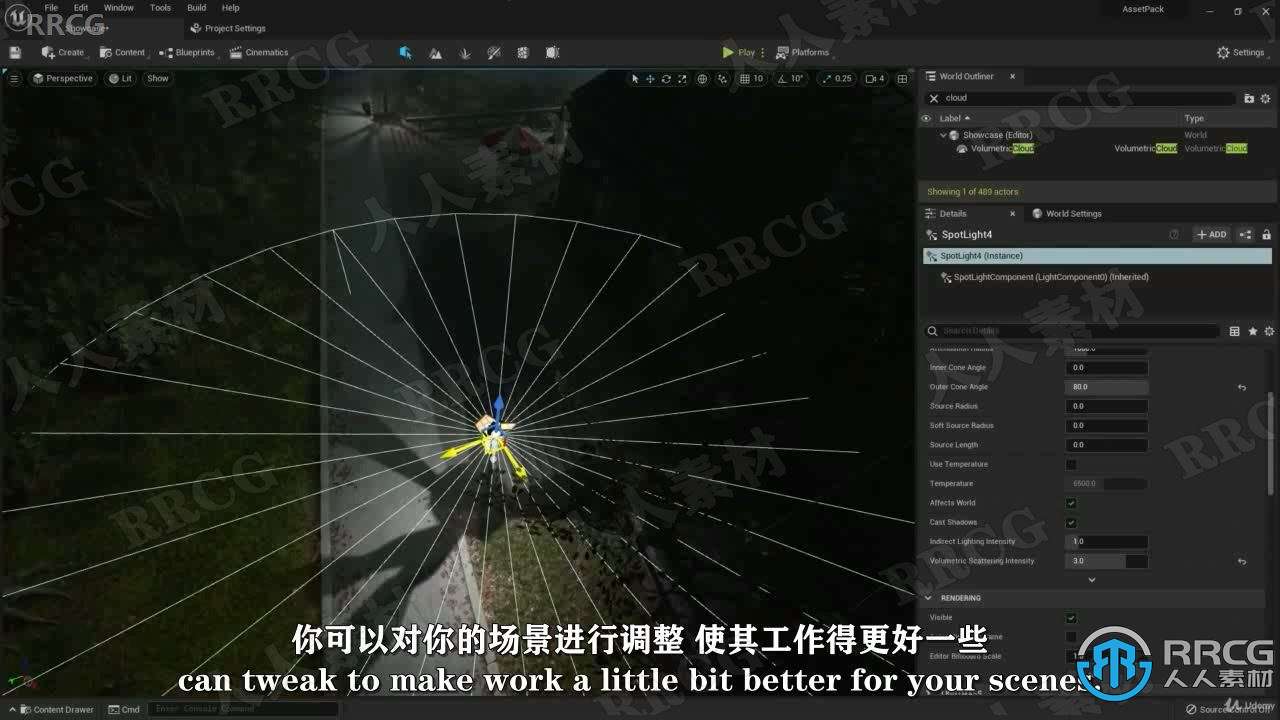Image resolution: width=1280 pixels, height=720 pixels.
Task: Click the blueprint/add script icon in Details
Action: (x=1245, y=234)
